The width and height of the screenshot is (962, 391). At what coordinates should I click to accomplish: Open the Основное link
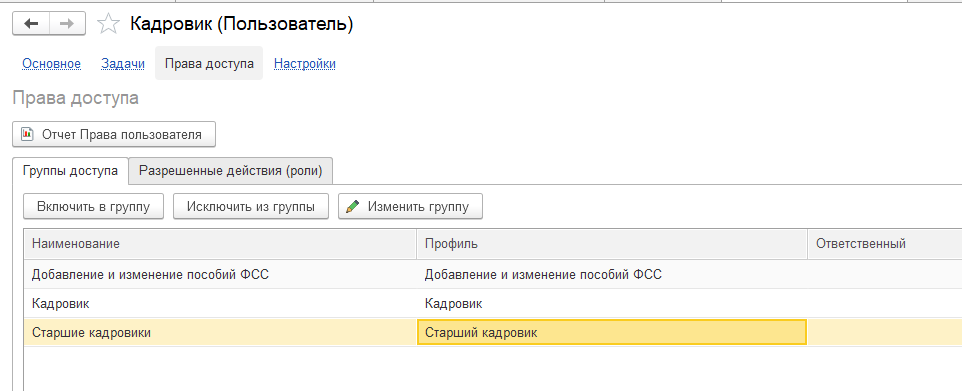[52, 64]
